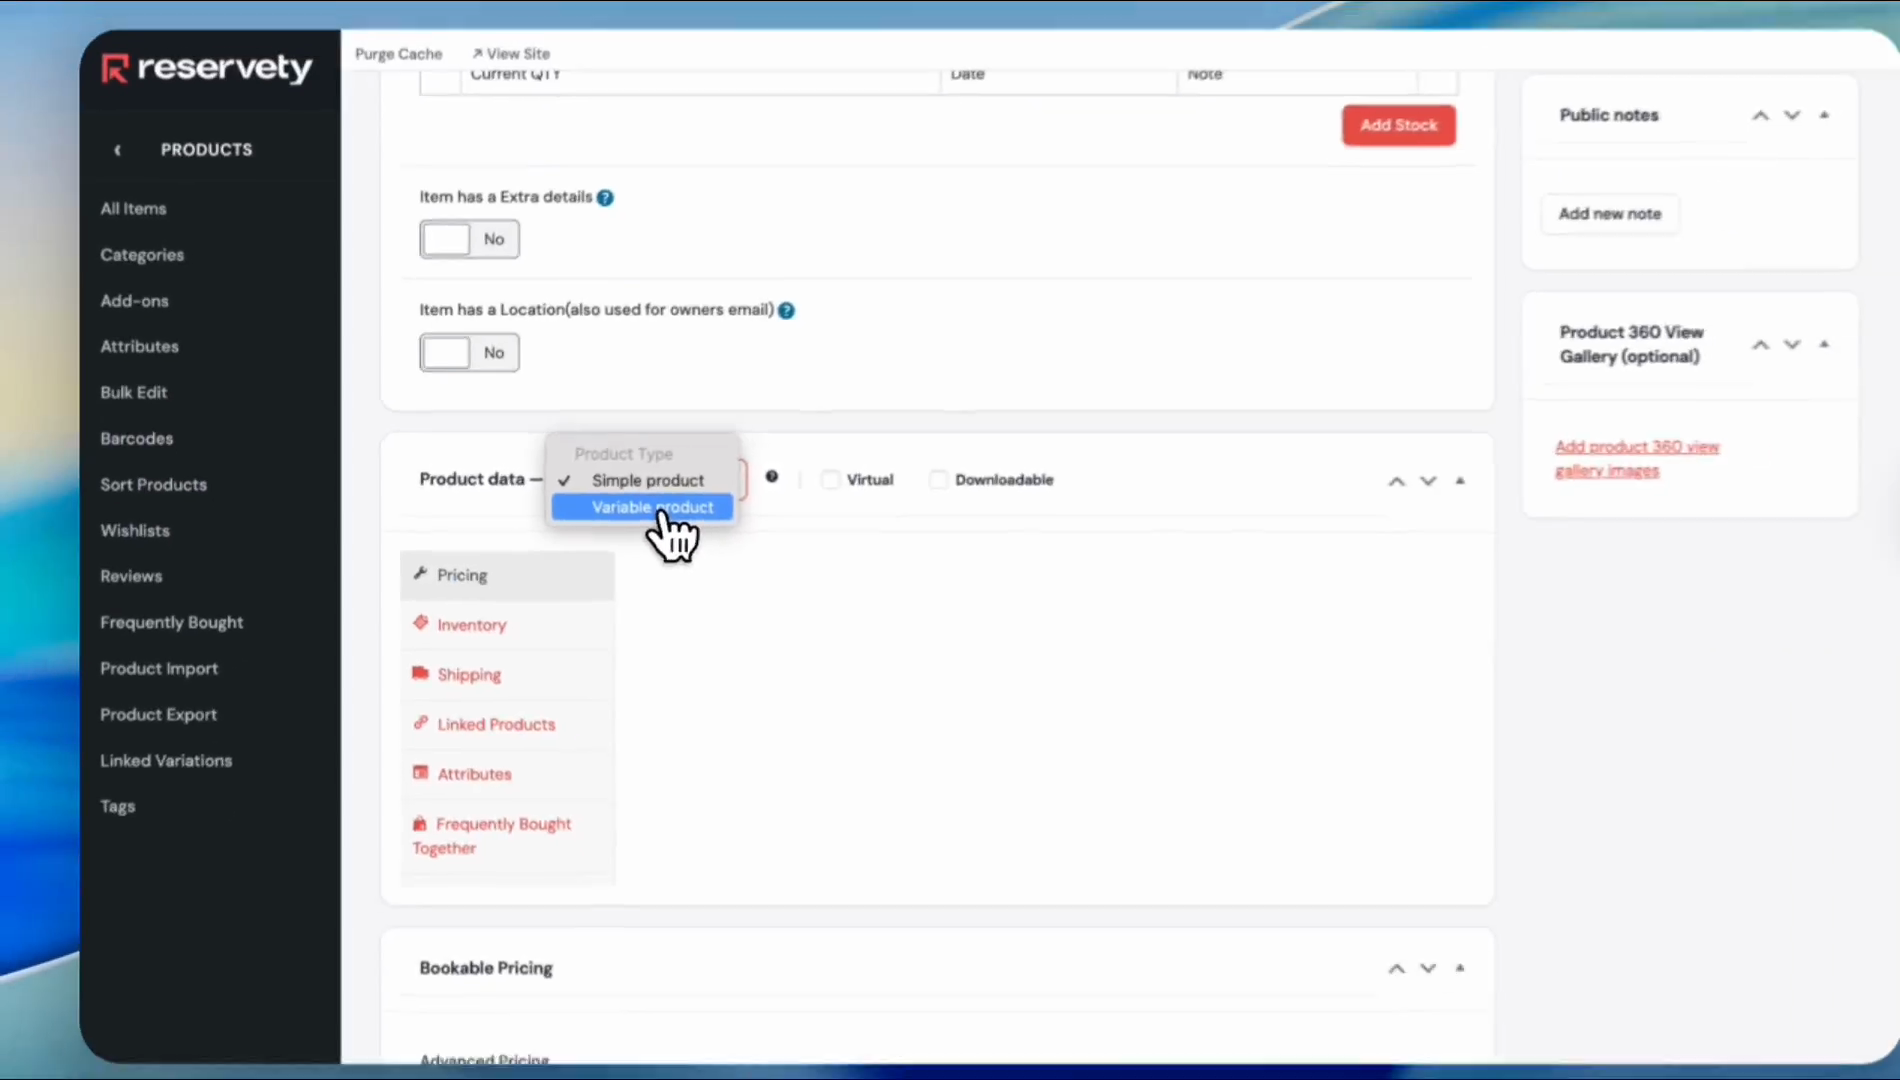The image size is (1900, 1080).
Task: Click help icon next to Extra details
Action: [x=605, y=198]
